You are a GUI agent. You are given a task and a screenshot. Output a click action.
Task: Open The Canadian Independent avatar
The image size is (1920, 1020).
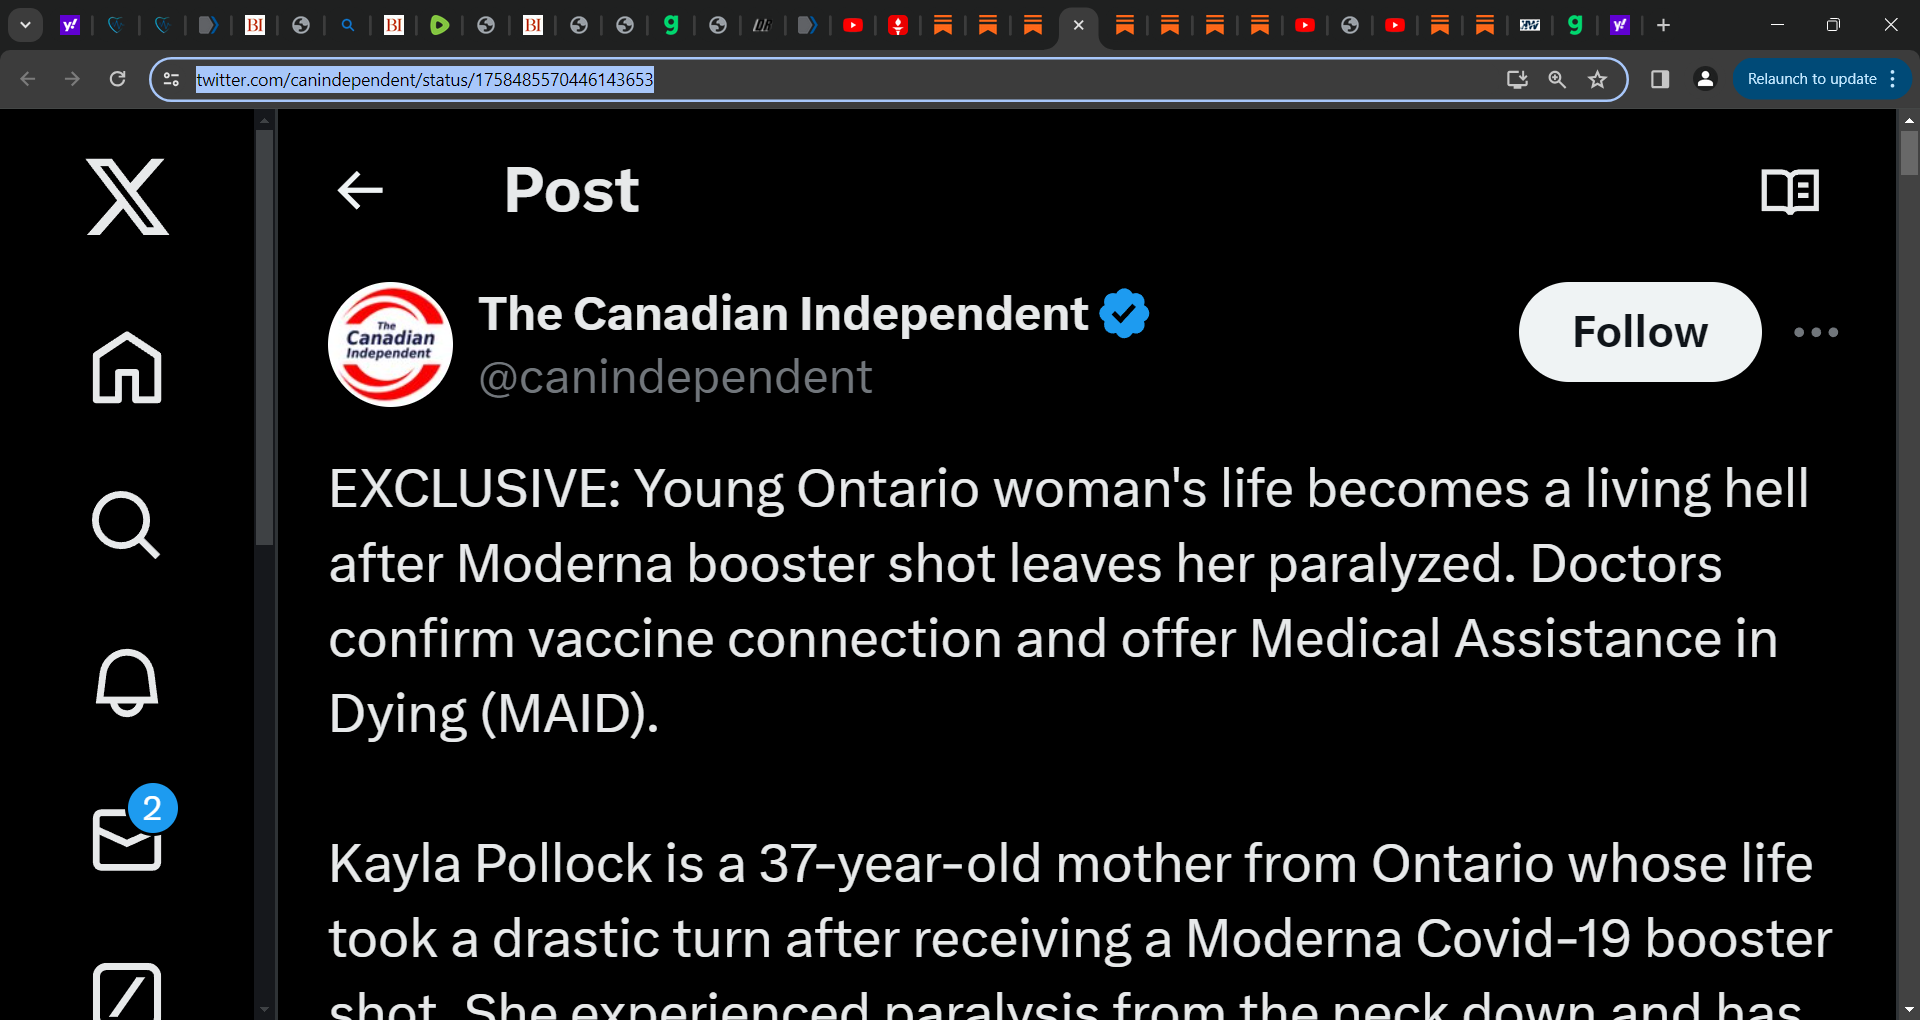(390, 344)
